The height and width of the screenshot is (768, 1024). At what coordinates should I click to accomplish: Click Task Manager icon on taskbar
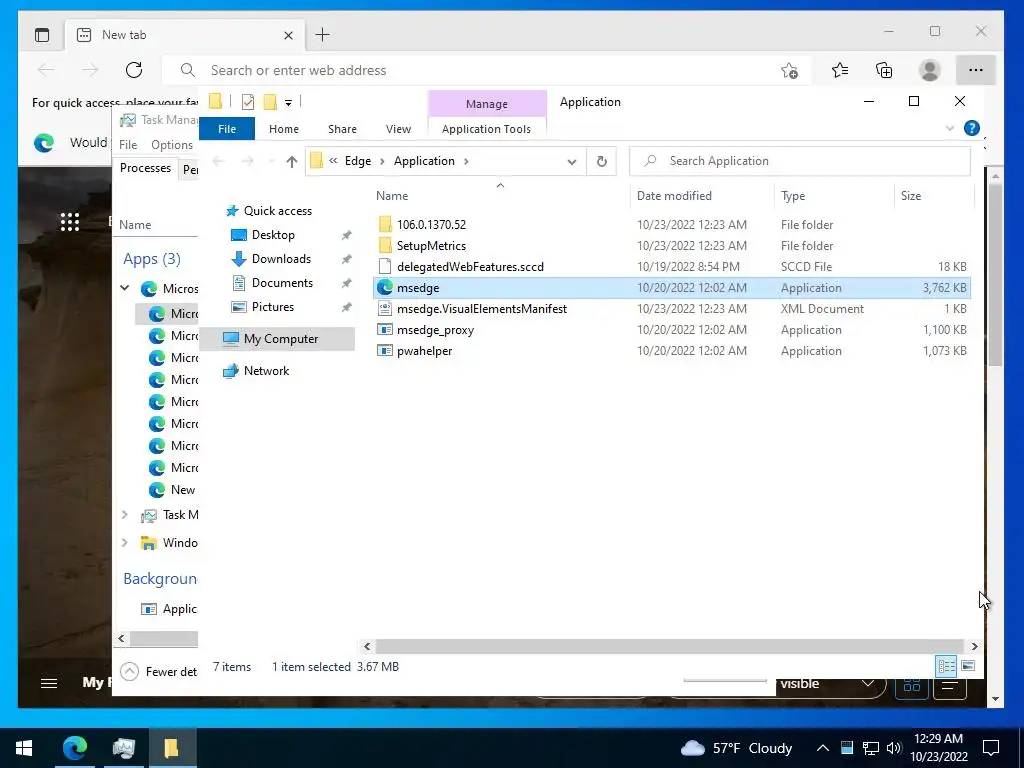click(x=123, y=748)
